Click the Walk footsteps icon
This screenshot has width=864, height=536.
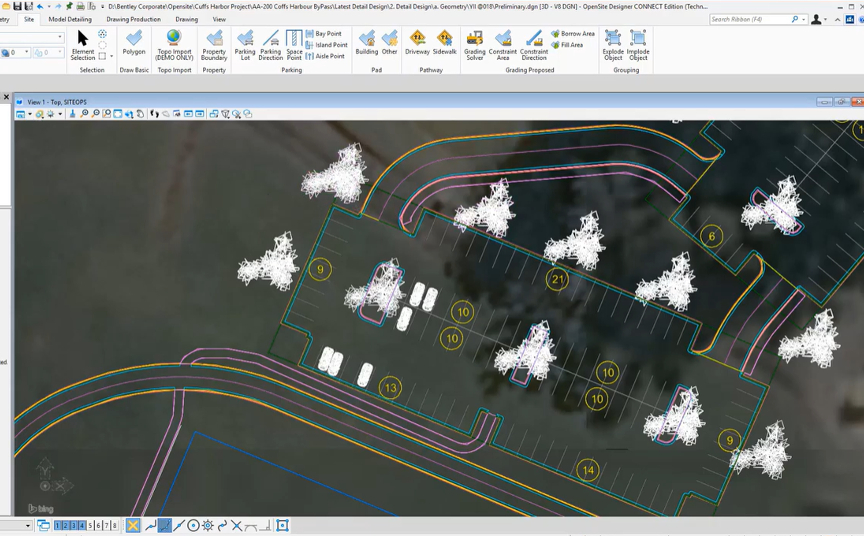tap(154, 114)
